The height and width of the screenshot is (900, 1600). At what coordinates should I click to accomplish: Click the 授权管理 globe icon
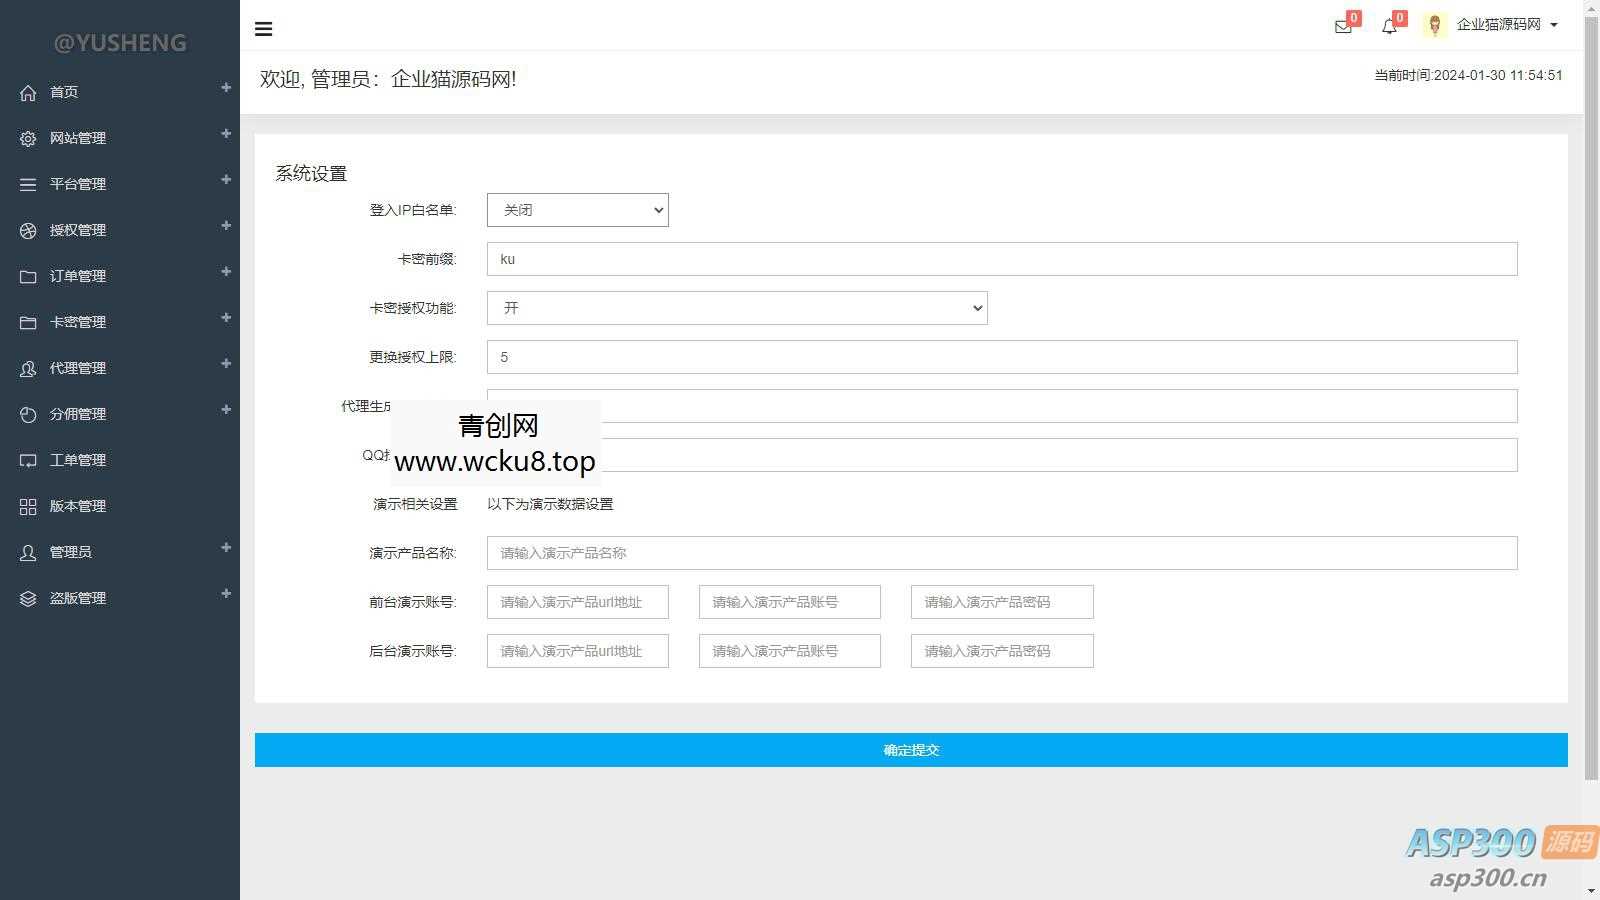pyautogui.click(x=28, y=229)
